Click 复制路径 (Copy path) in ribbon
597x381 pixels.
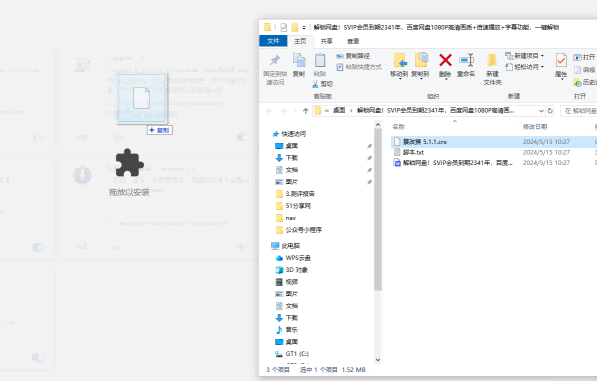[x=353, y=56]
